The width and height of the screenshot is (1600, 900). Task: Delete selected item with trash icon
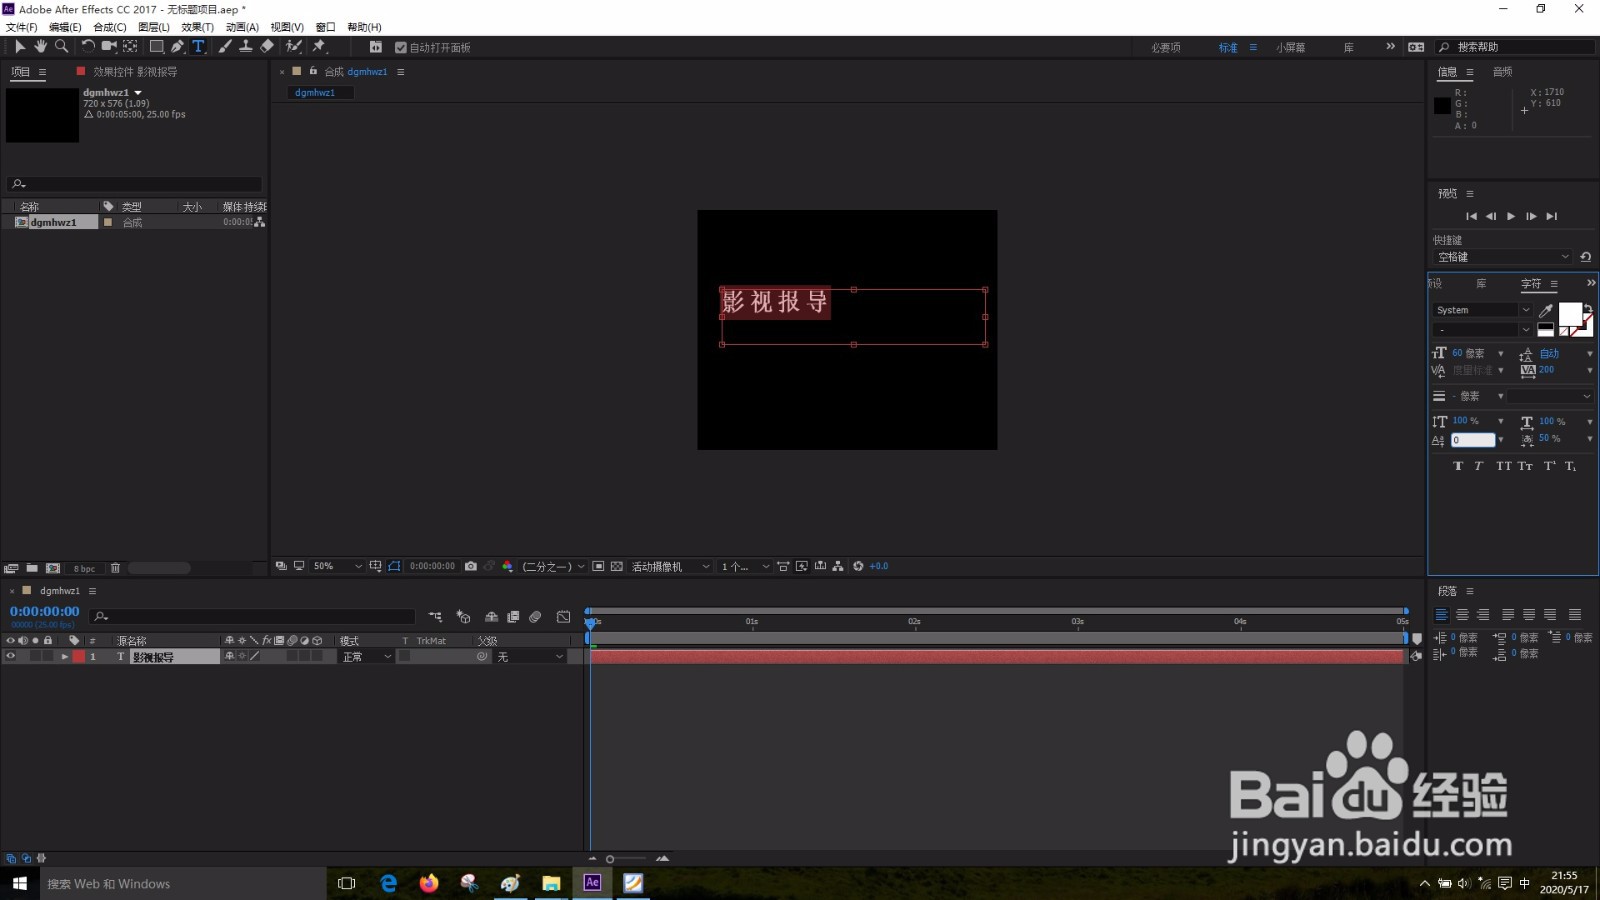click(115, 568)
